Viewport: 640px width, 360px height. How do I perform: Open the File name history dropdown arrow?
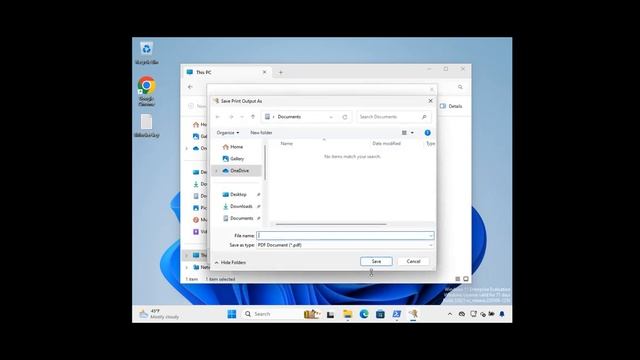coord(430,236)
